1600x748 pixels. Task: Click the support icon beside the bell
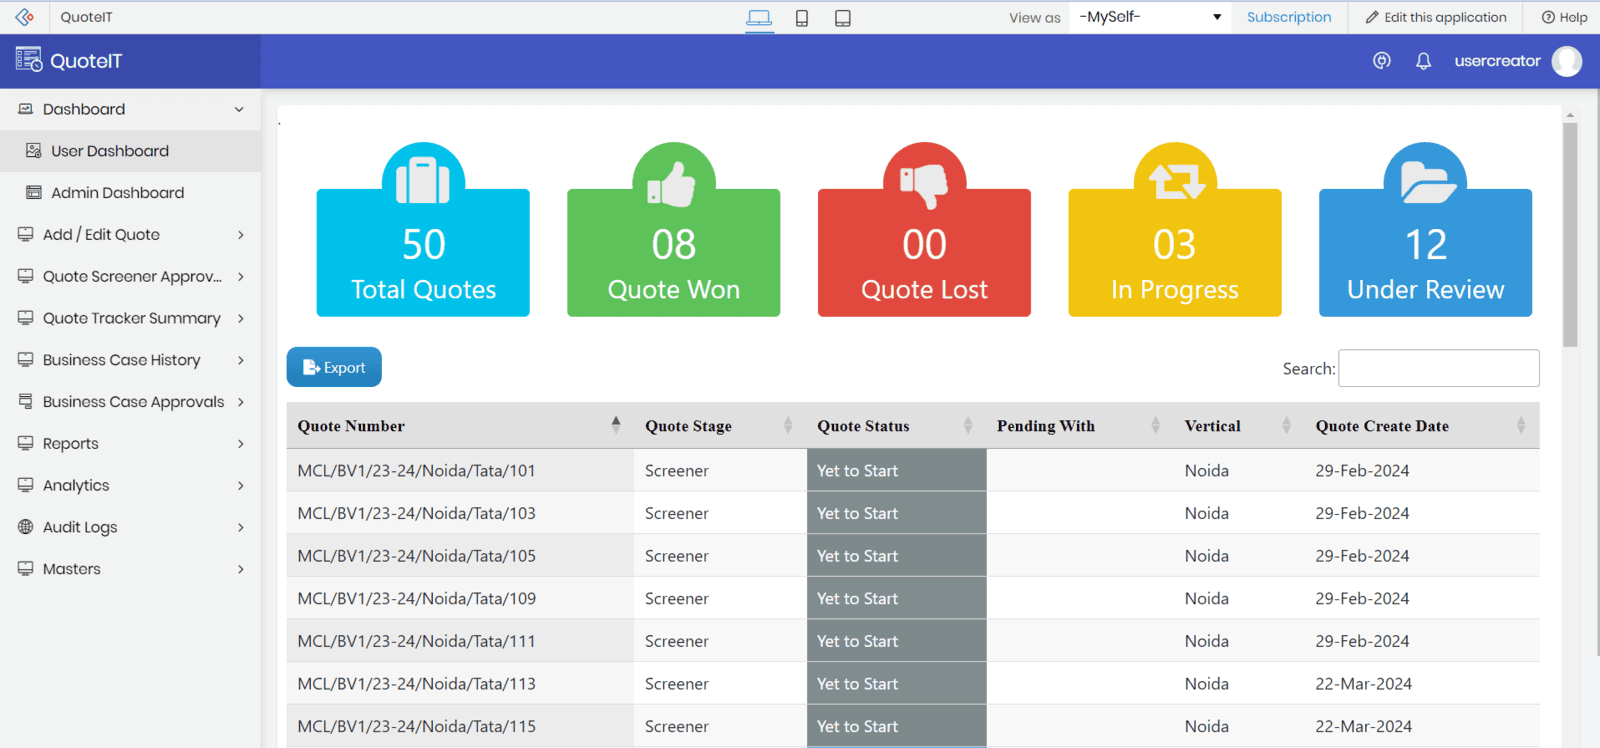coord(1381,61)
